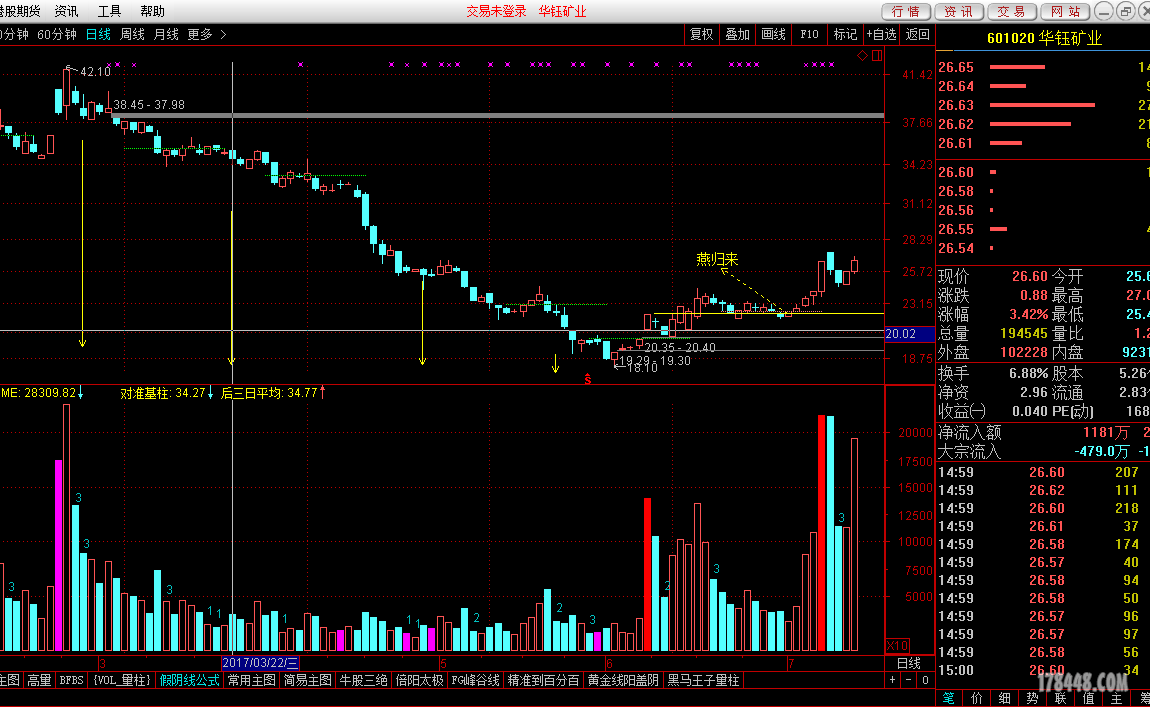Click the 行情 quotes button
The image size is (1150, 707).
pyautogui.click(x=906, y=11)
